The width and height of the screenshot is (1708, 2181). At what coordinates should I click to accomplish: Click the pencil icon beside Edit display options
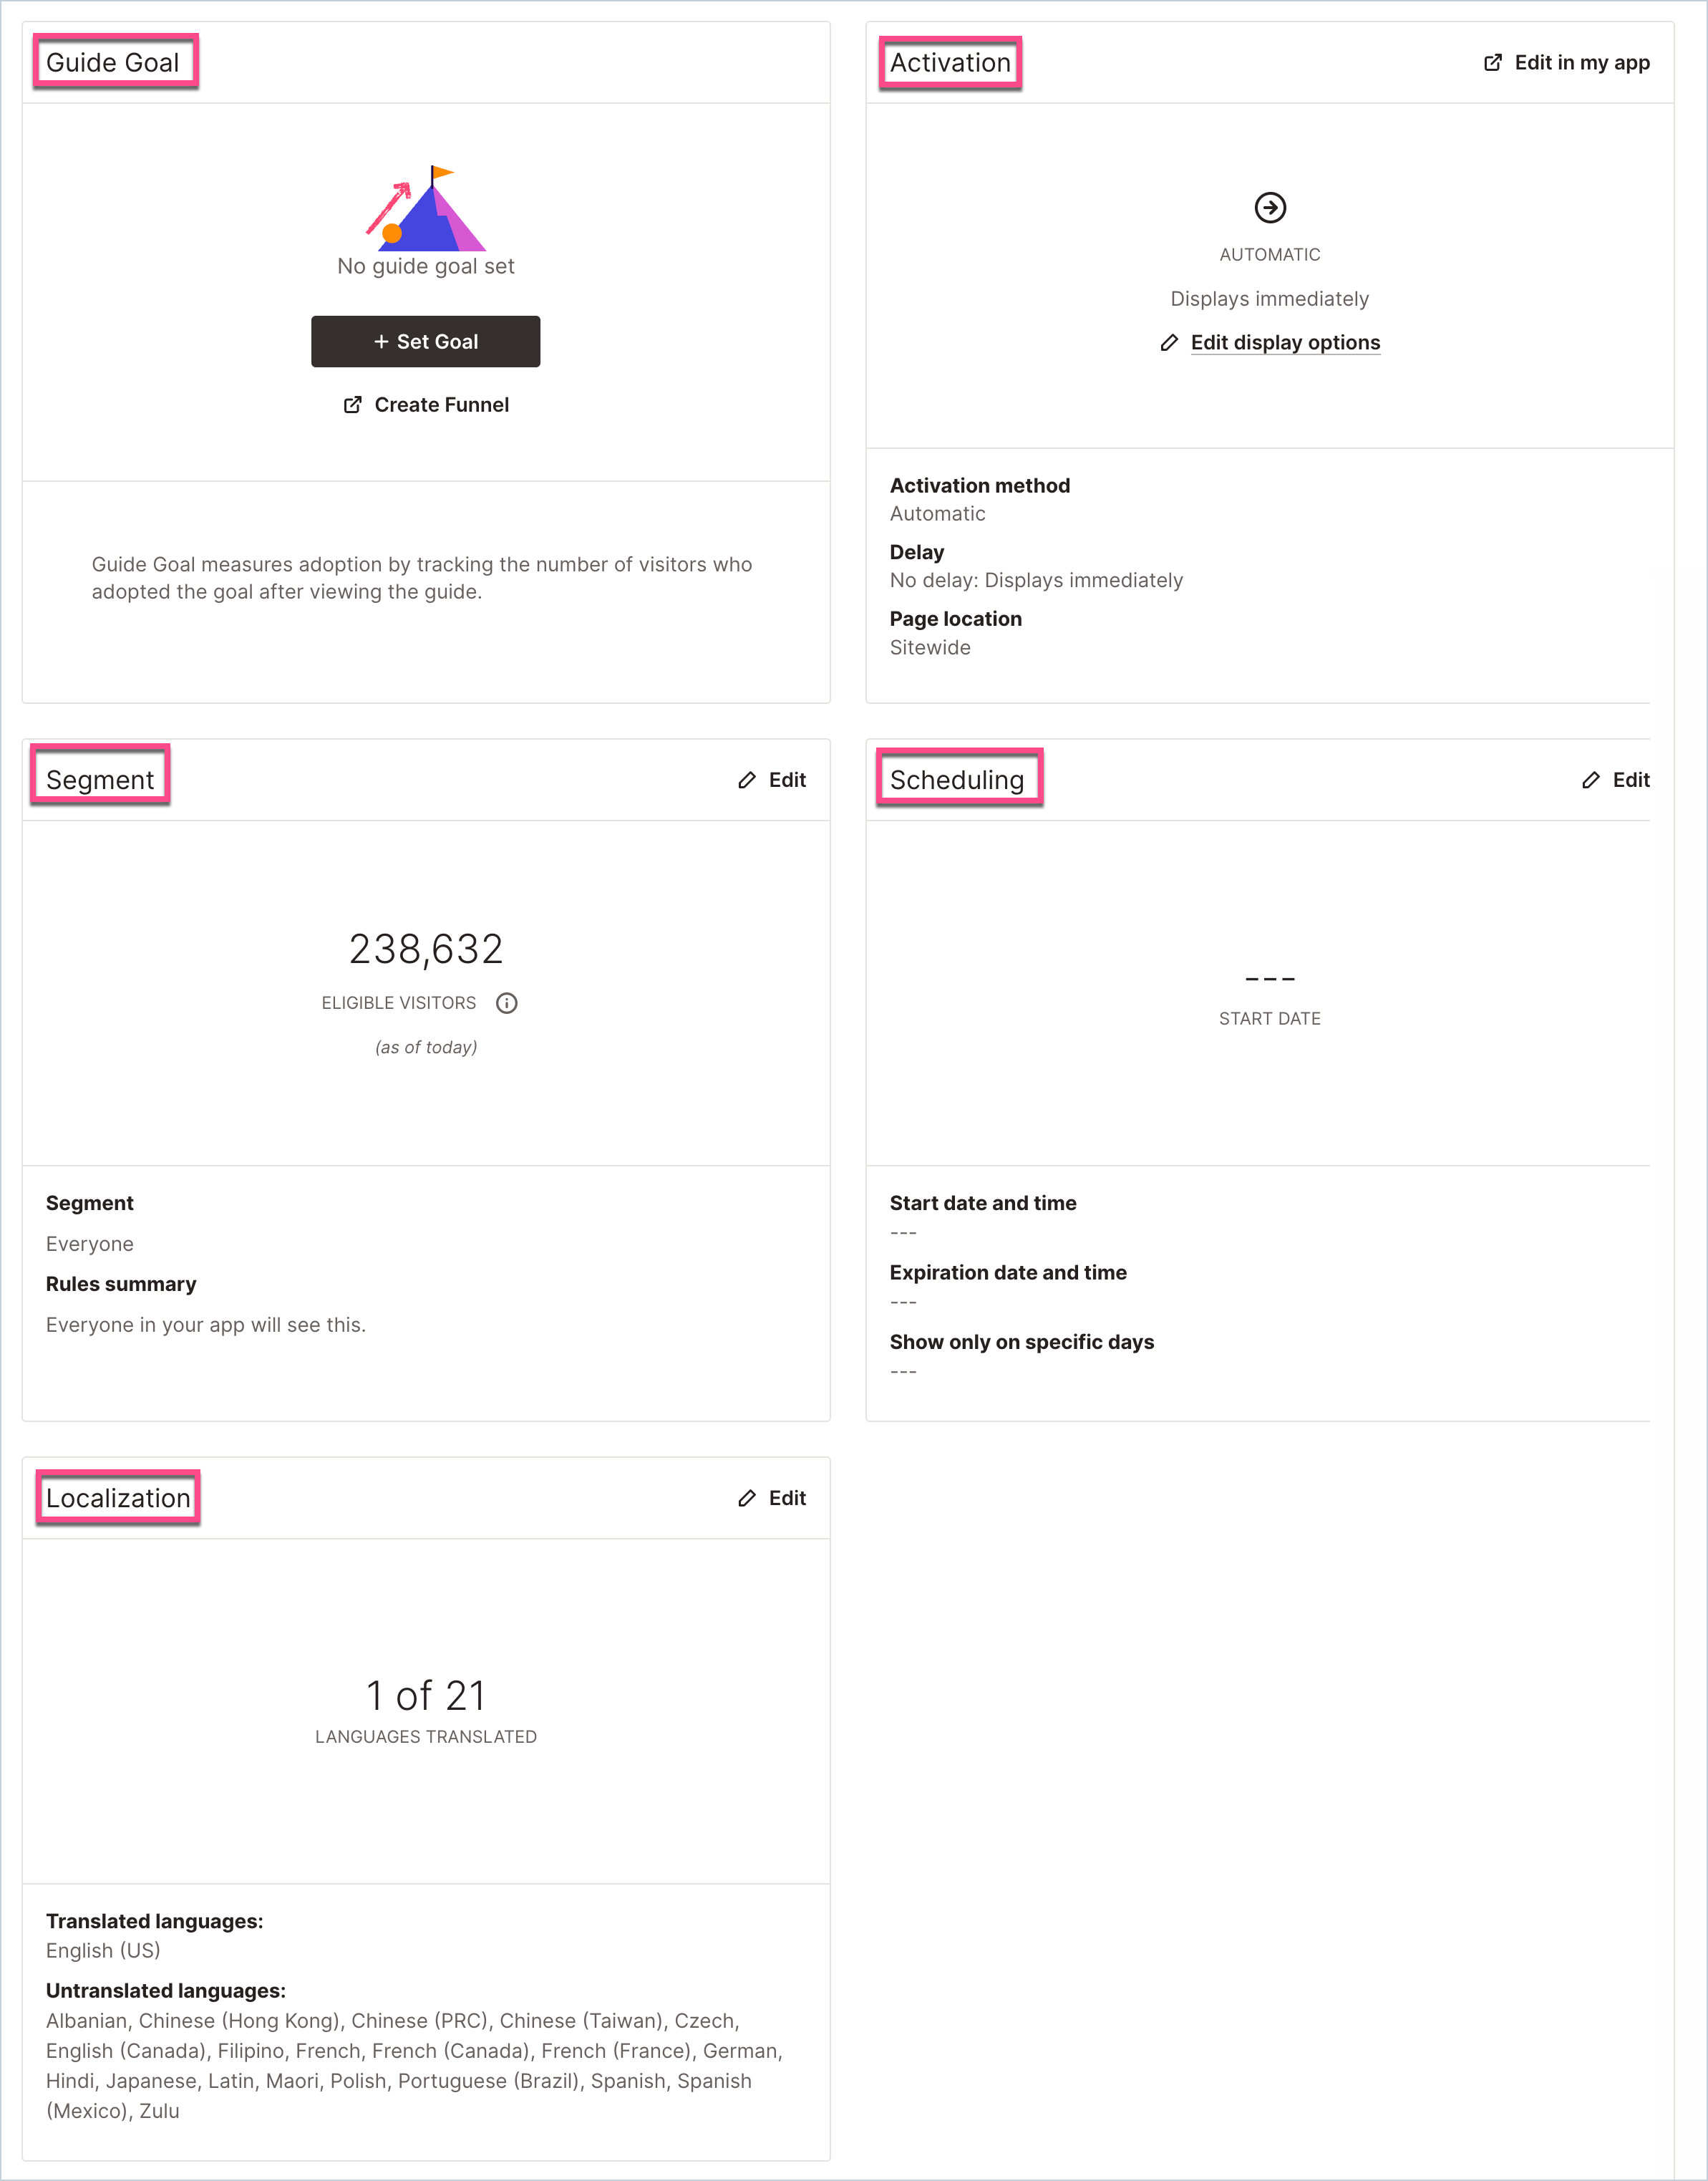[x=1169, y=343]
